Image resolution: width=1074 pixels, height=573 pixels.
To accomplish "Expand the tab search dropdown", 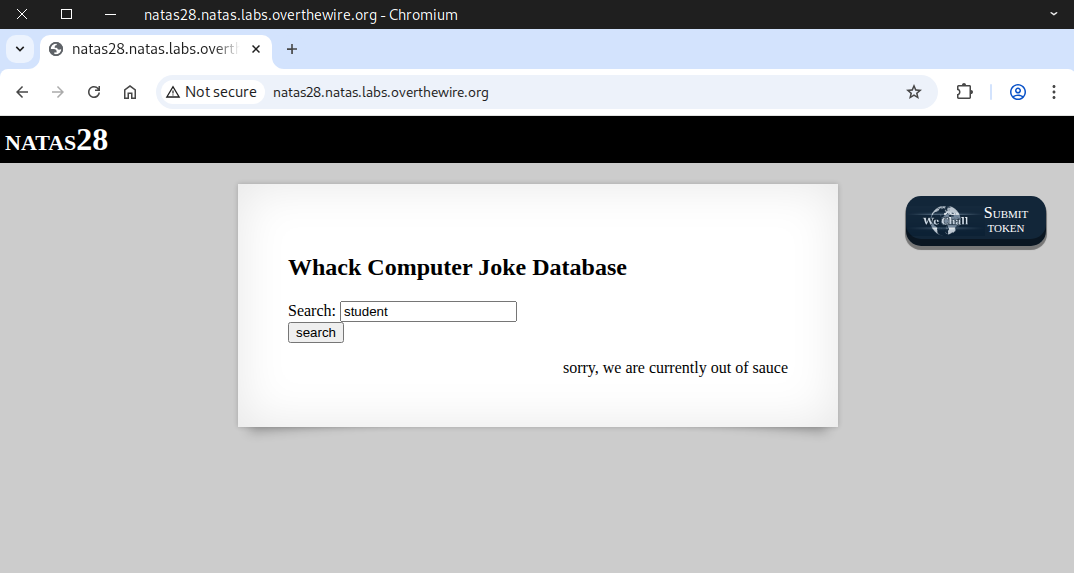I will tap(19, 49).
